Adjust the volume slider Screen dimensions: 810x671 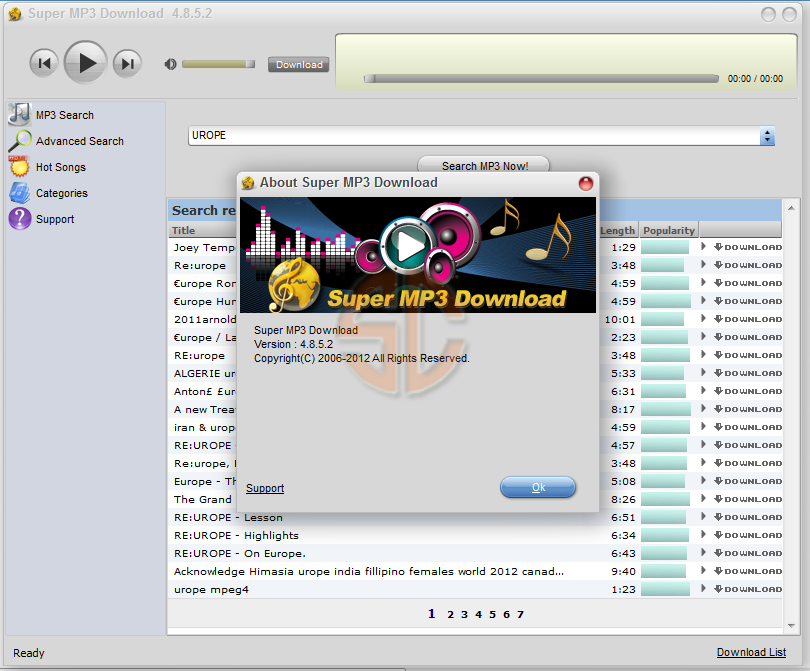(x=219, y=64)
